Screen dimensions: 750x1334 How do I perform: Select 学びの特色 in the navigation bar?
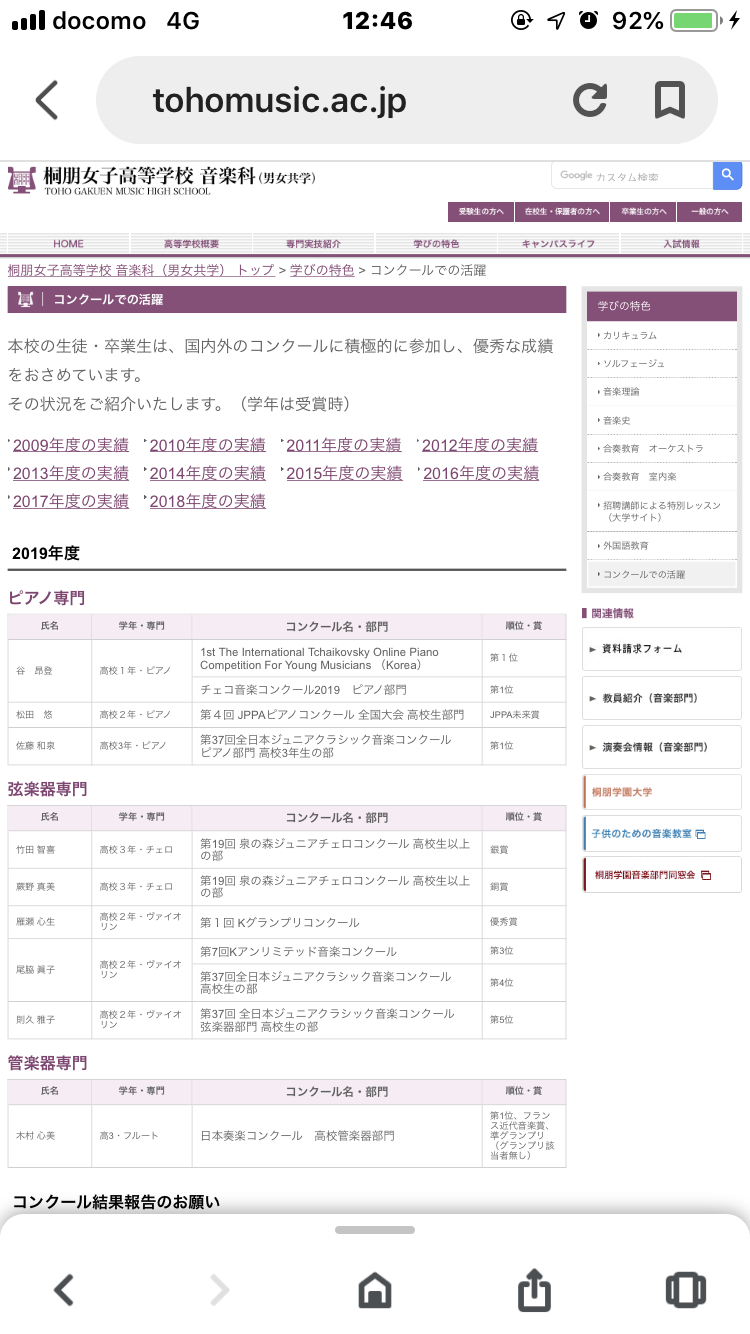[x=436, y=244]
